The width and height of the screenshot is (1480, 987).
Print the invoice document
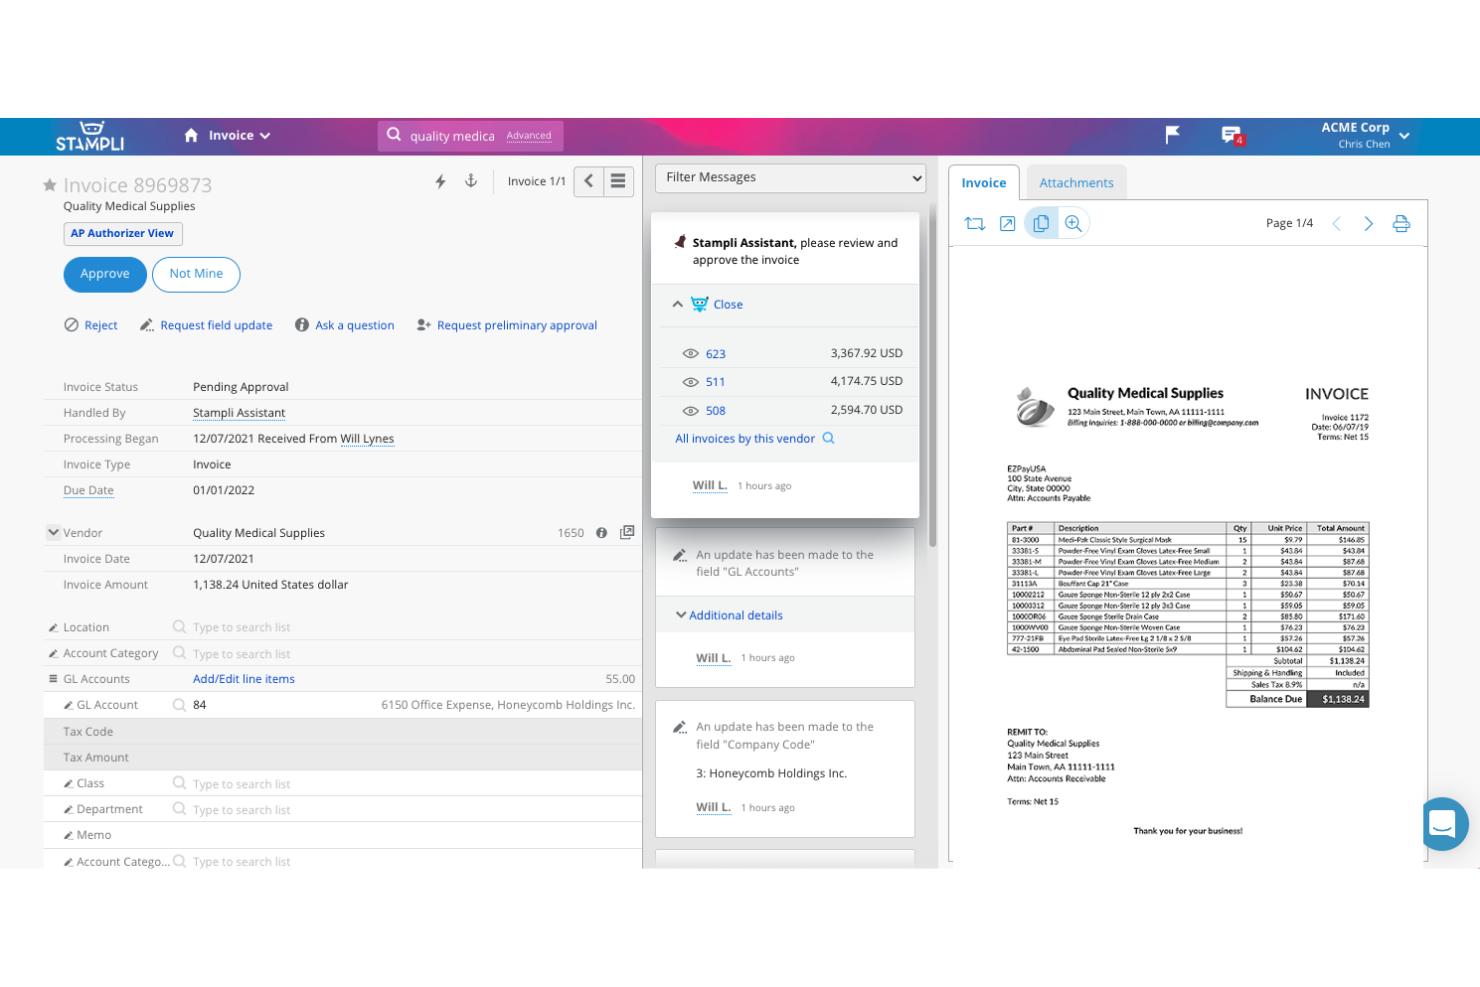click(x=1402, y=224)
